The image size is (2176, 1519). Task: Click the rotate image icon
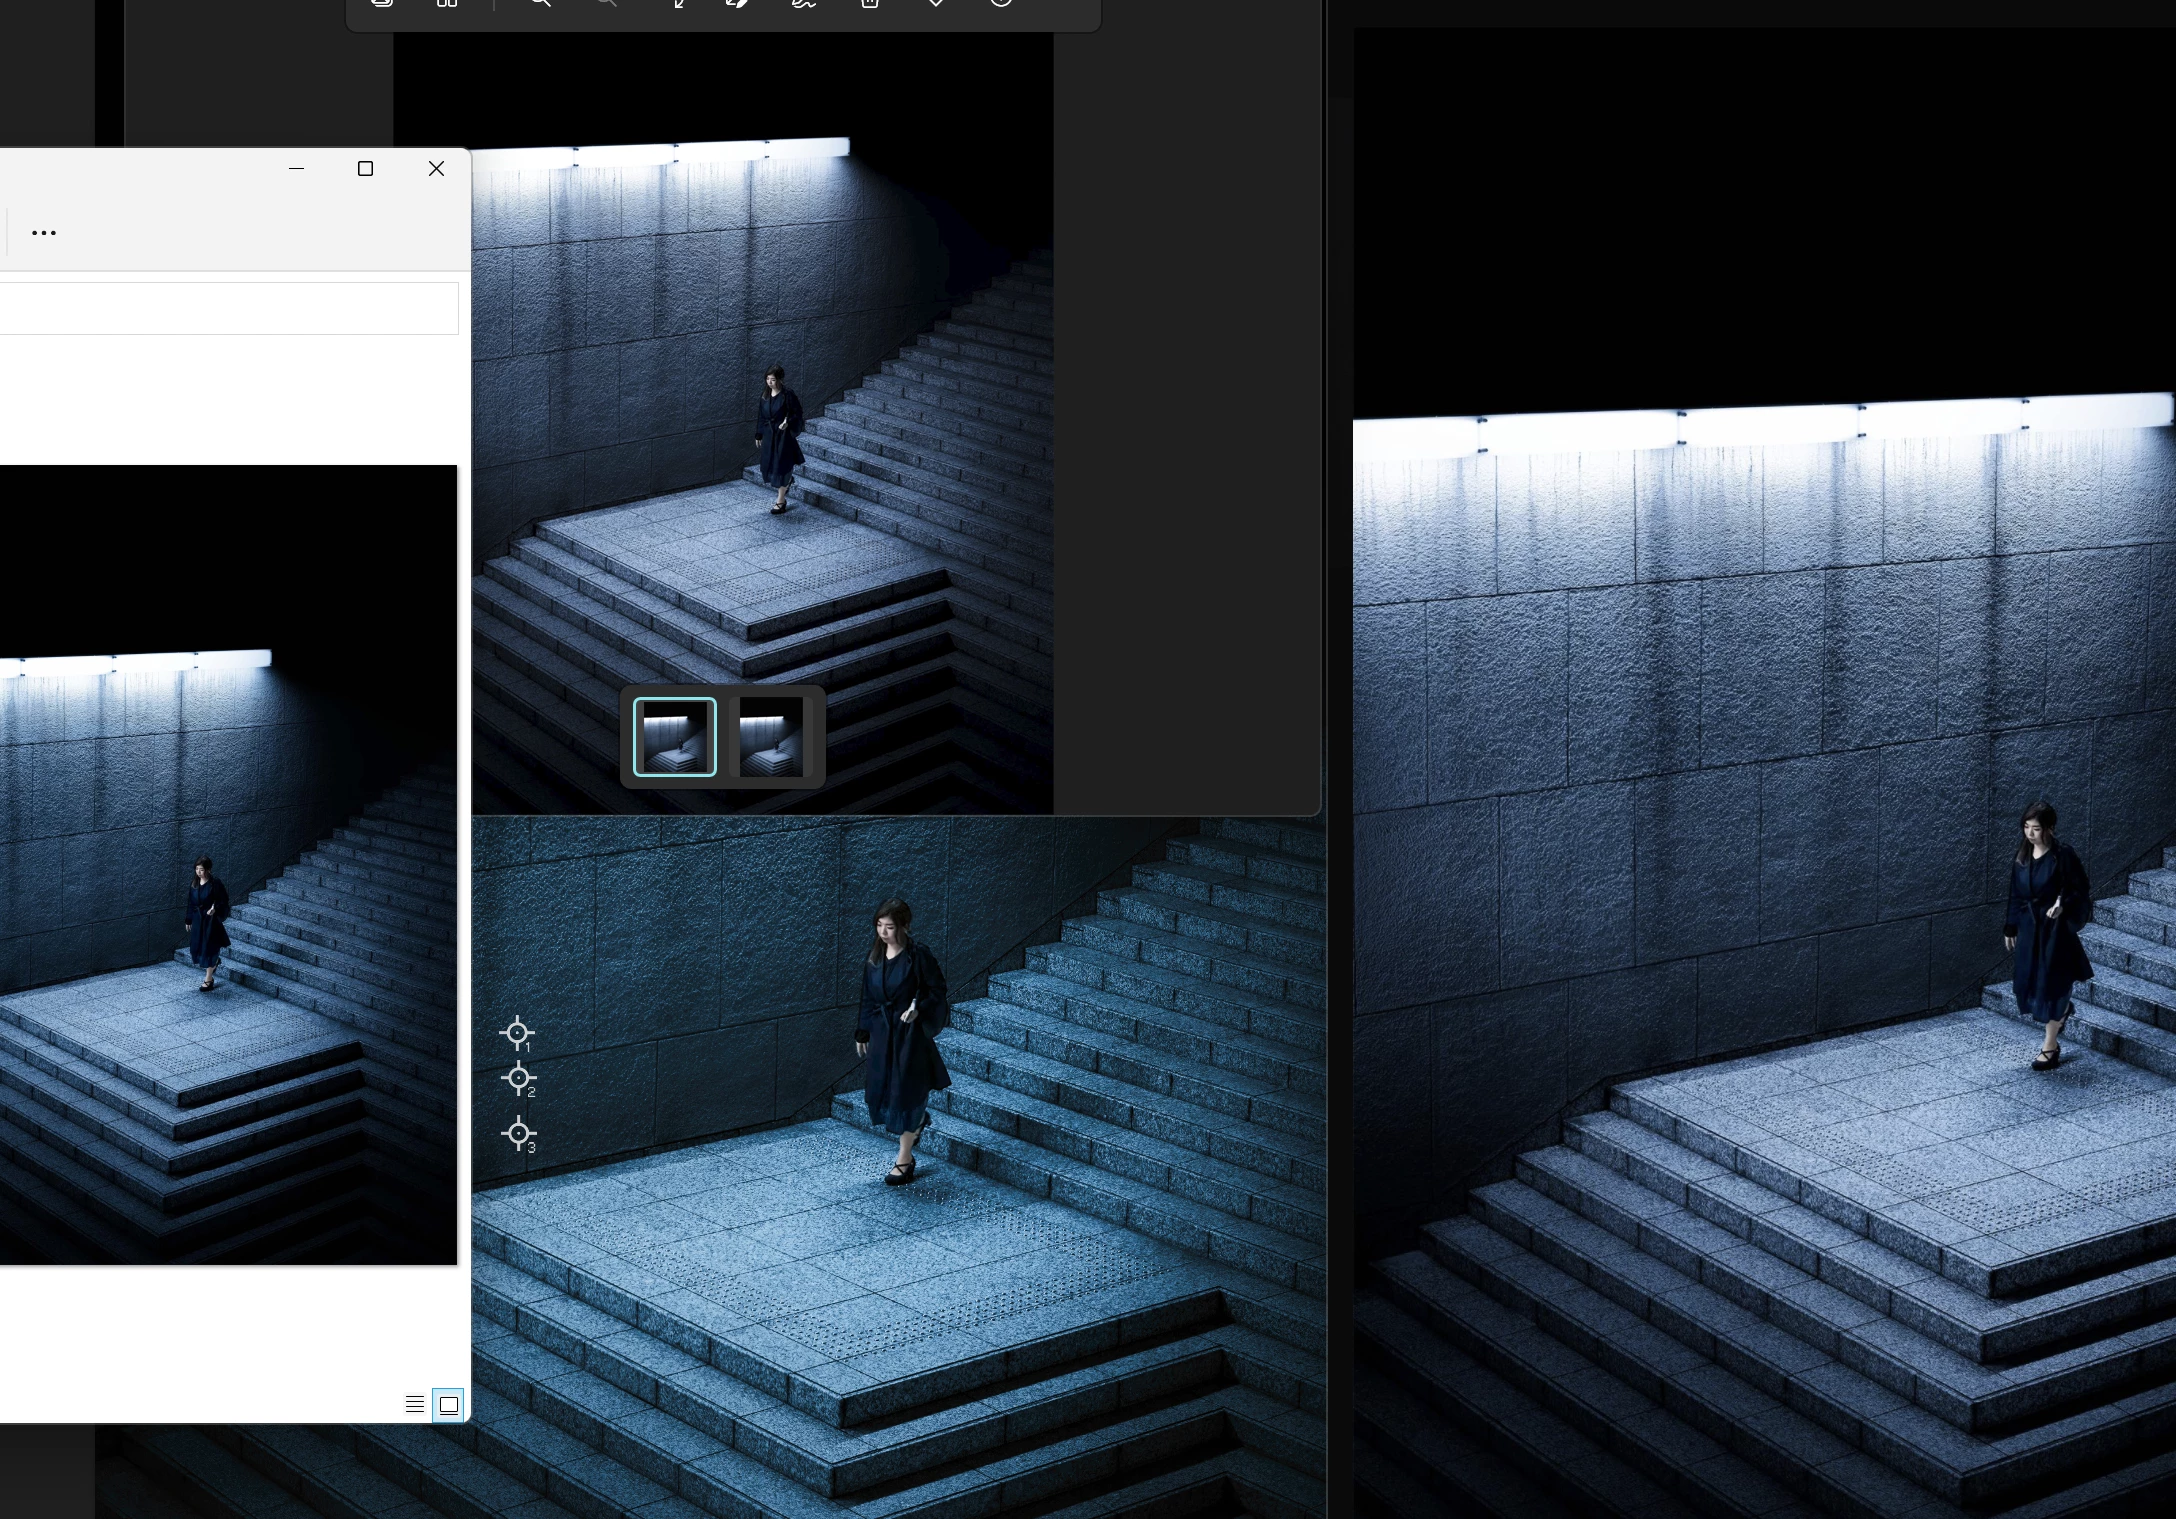pos(679,3)
